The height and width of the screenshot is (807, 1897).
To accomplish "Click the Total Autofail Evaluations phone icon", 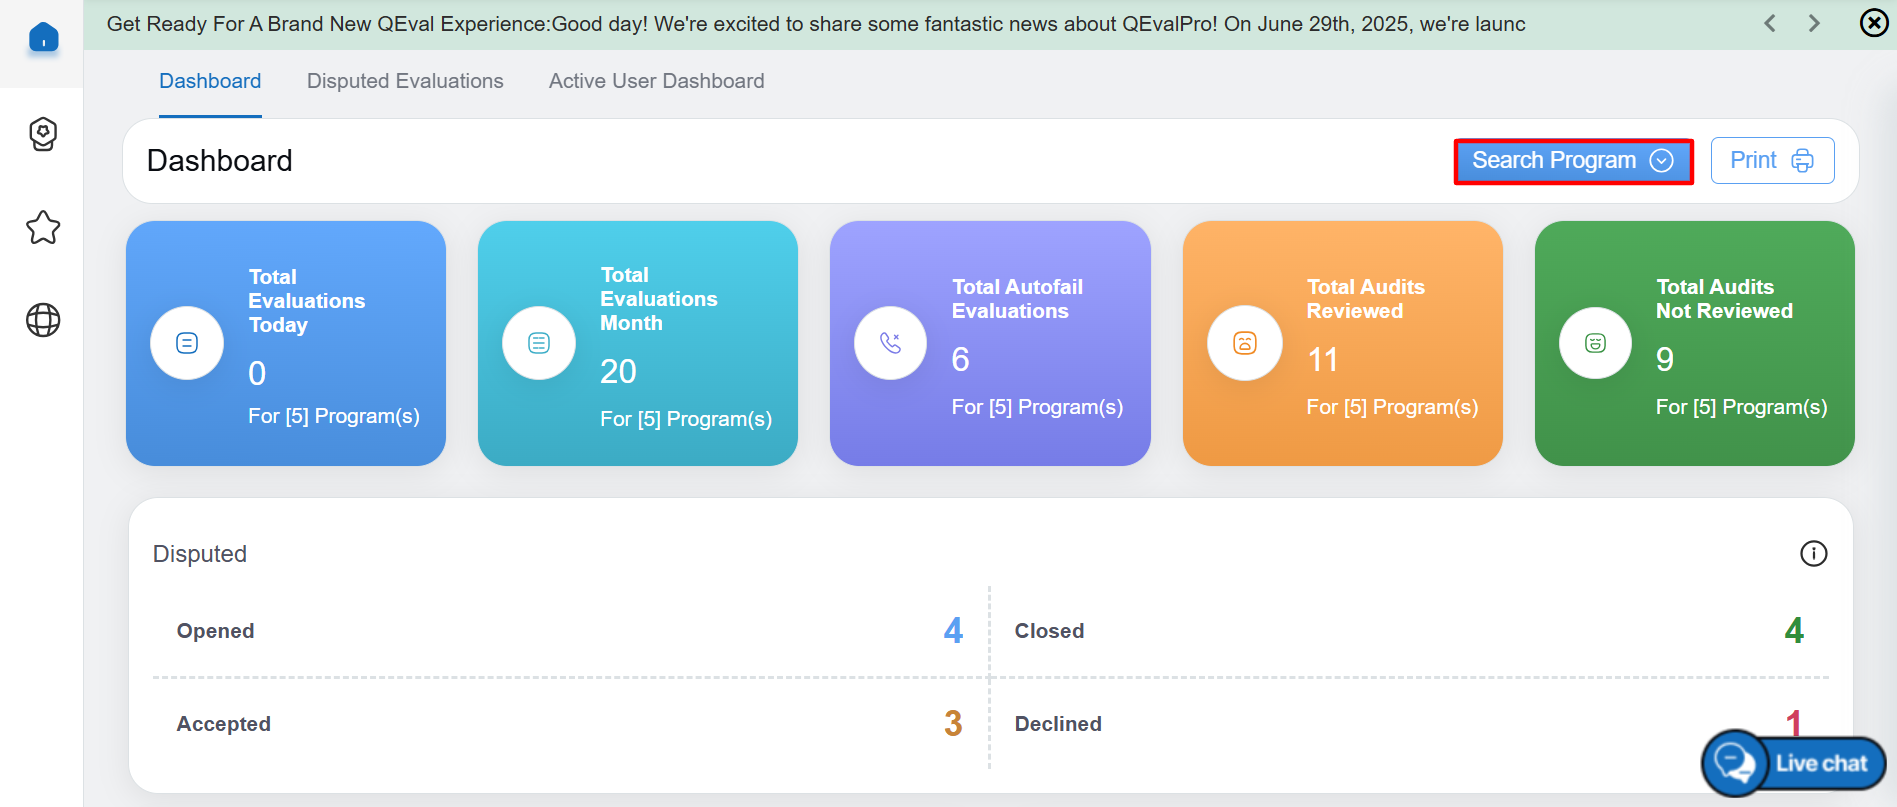I will click(x=890, y=343).
